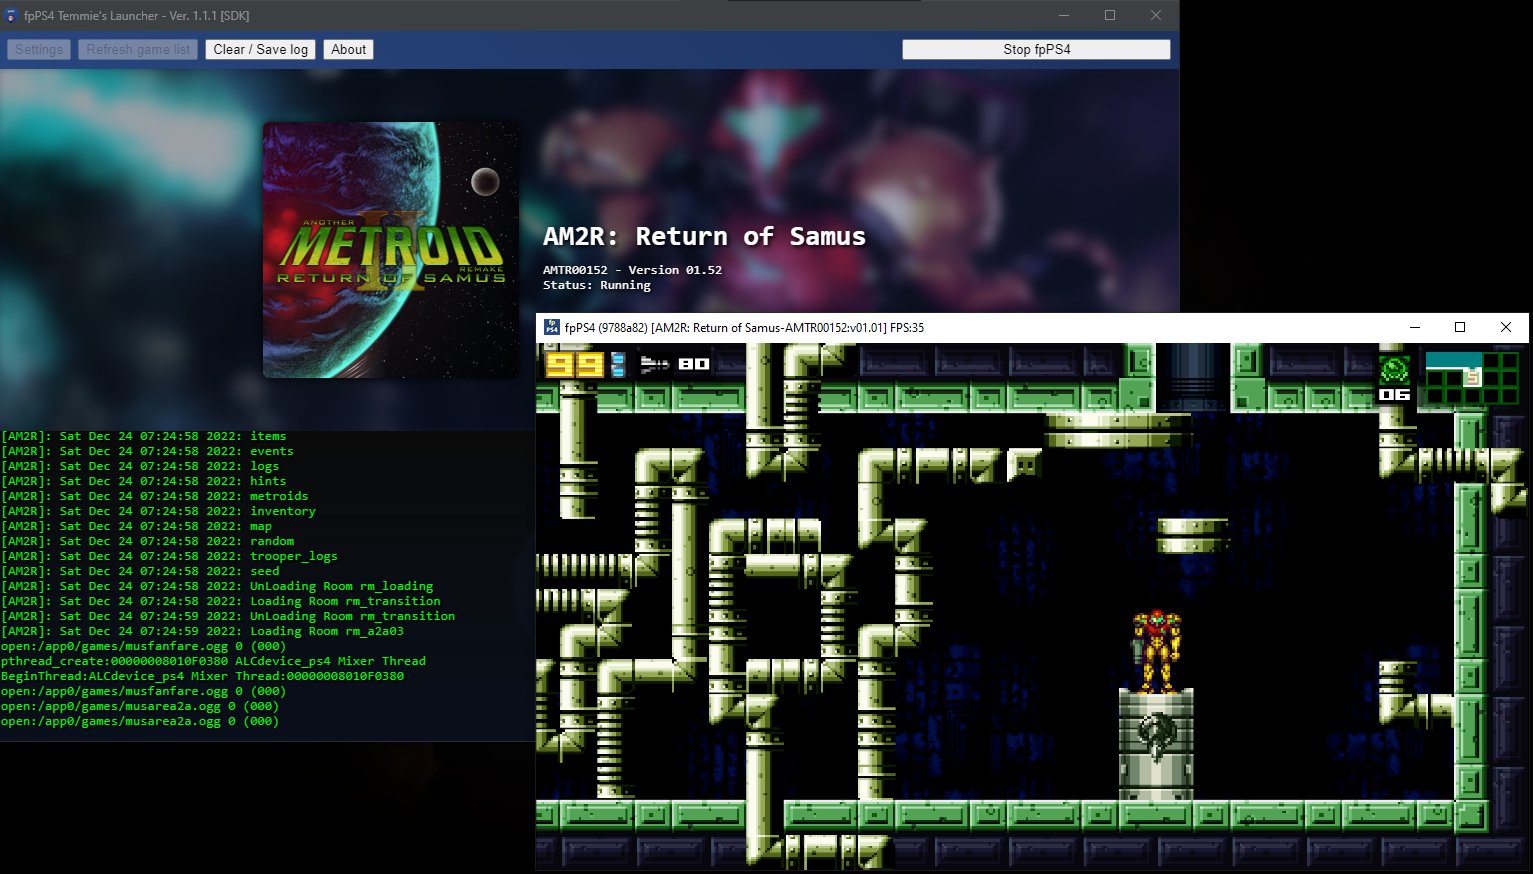Open the About dialog
Viewport: 1533px width, 874px height.
(348, 49)
